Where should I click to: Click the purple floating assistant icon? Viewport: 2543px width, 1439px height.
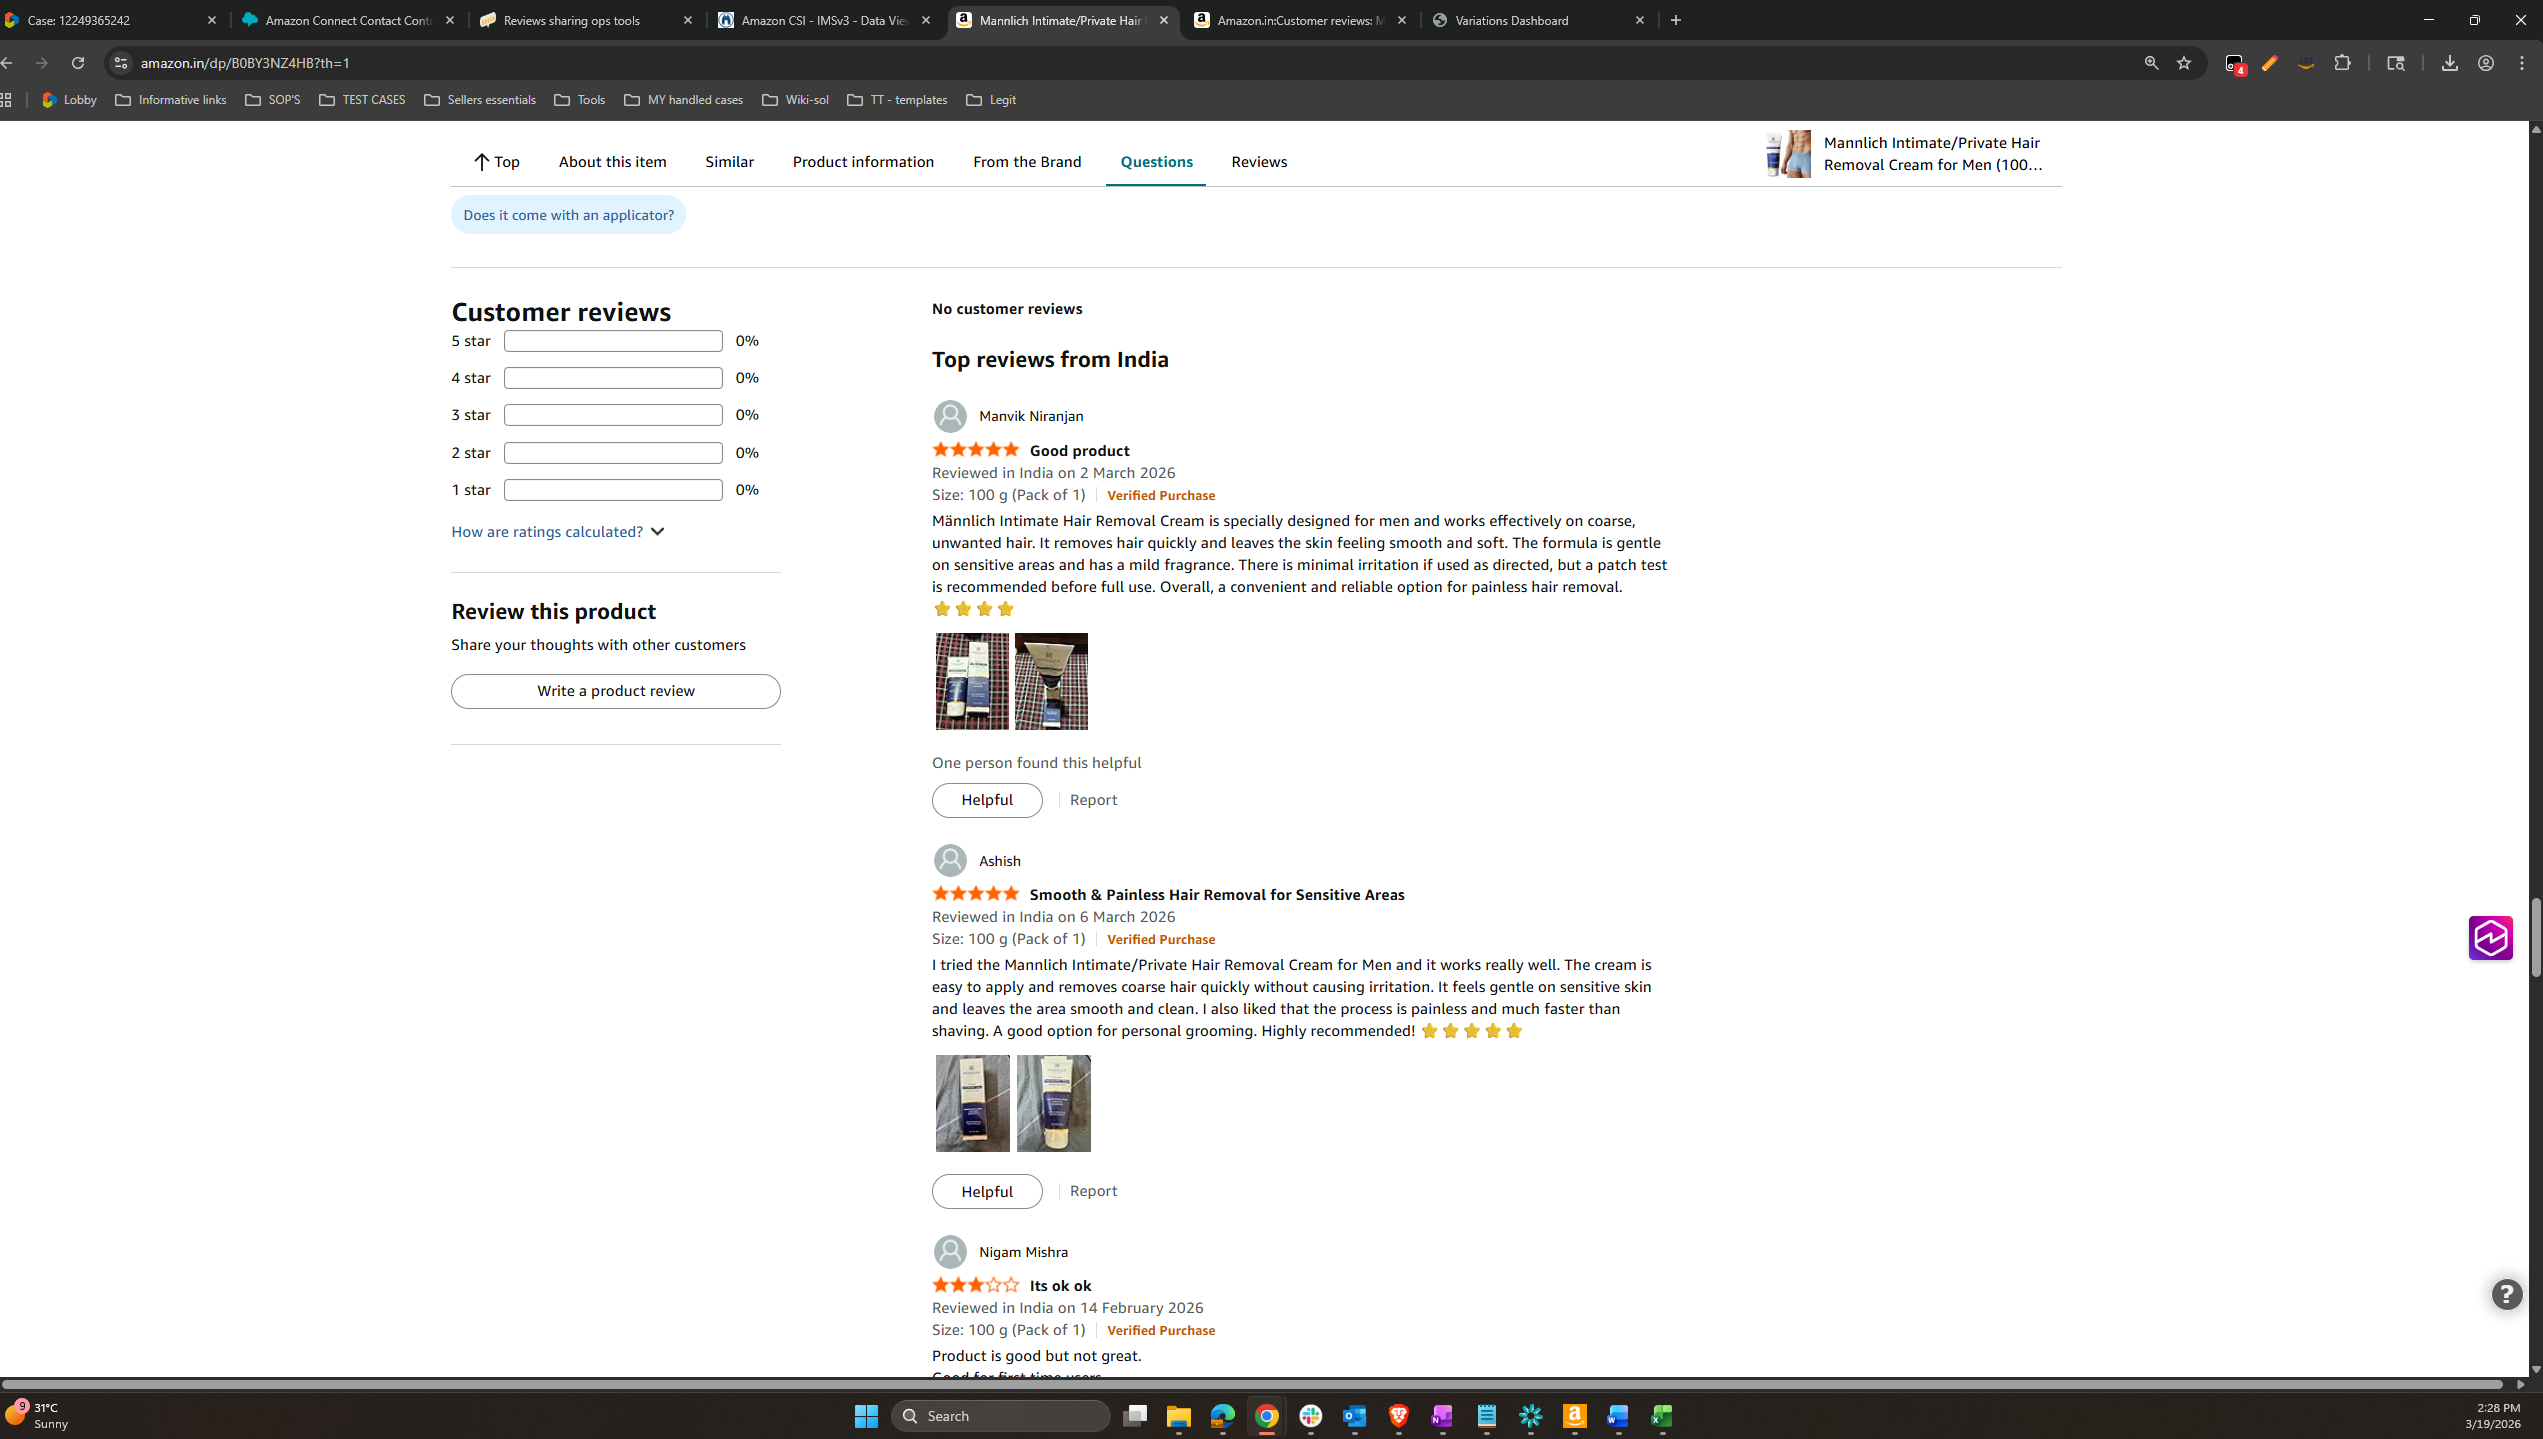point(2490,938)
